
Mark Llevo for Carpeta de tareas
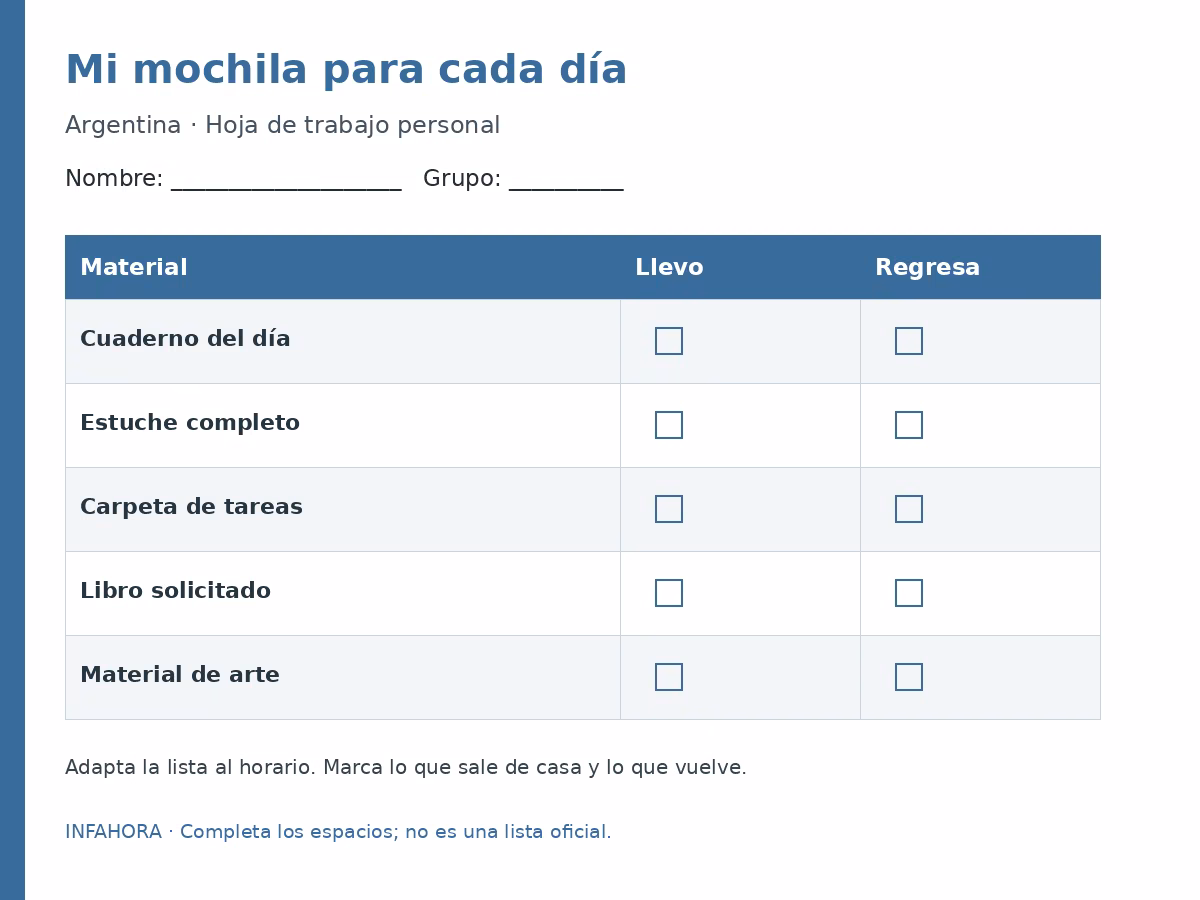(669, 509)
